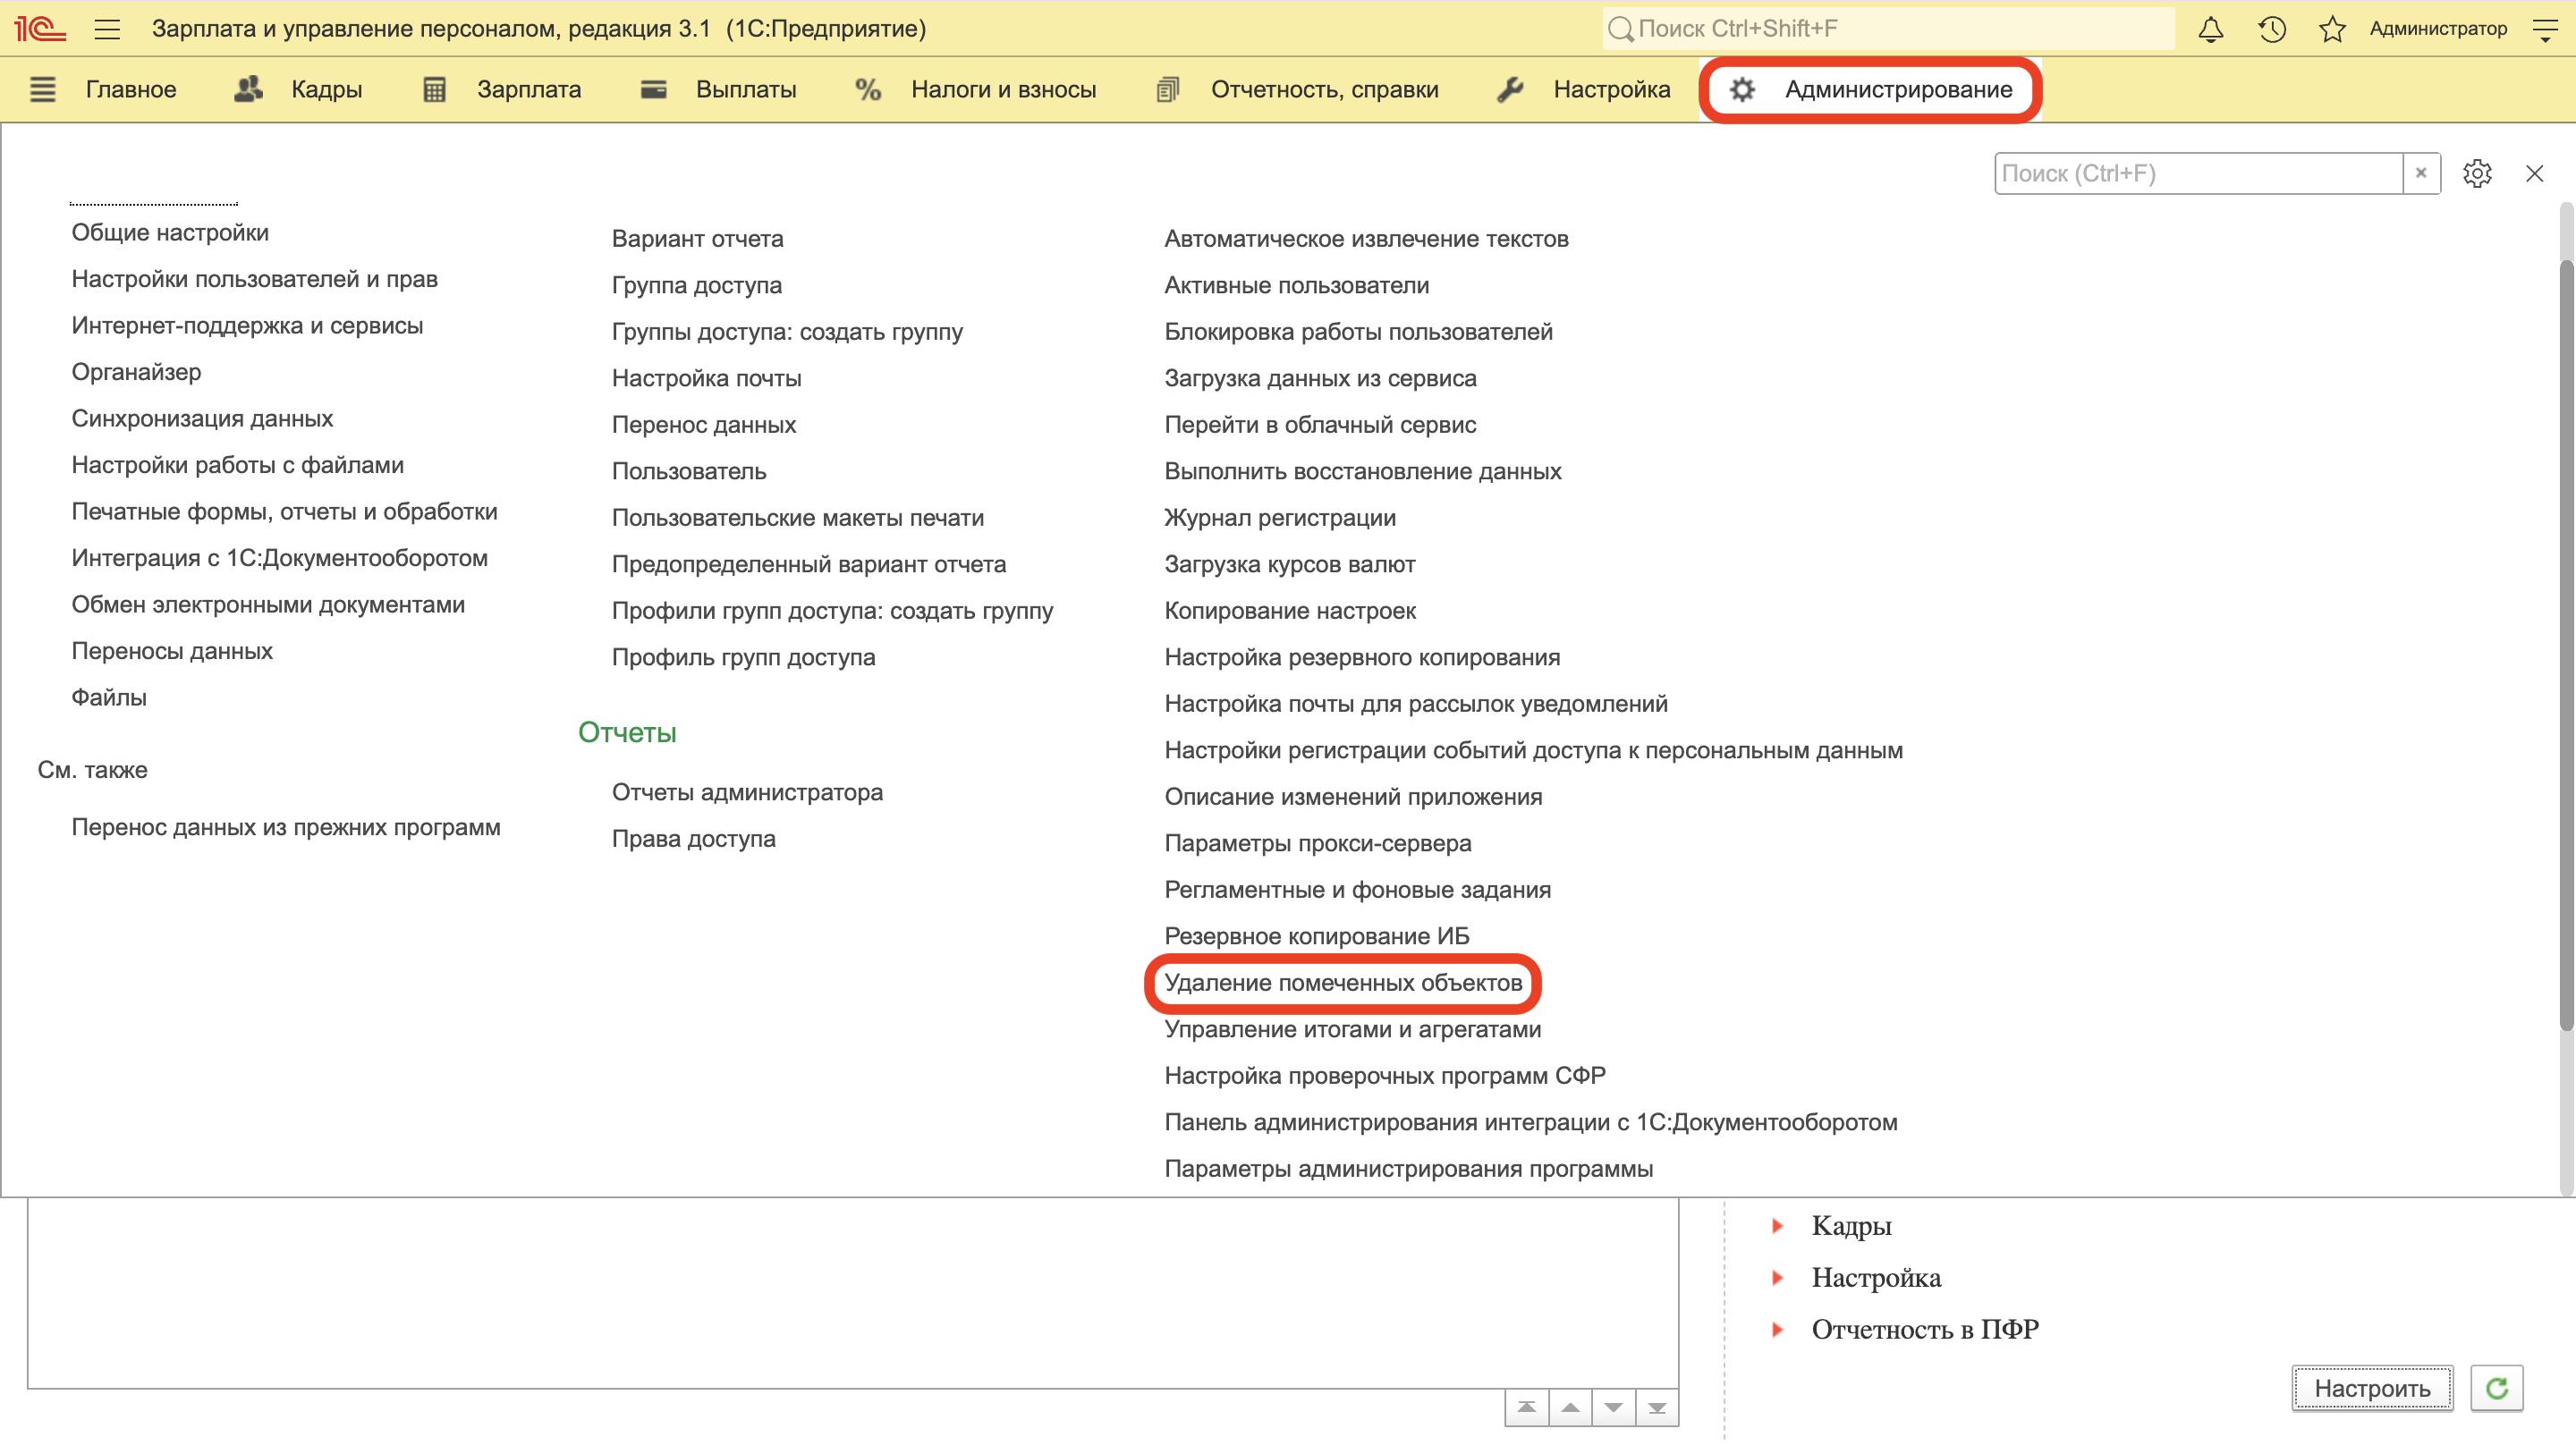This screenshot has width=2576, height=1454.
Task: Open the service menu dropdown at top right
Action: 2545,29
